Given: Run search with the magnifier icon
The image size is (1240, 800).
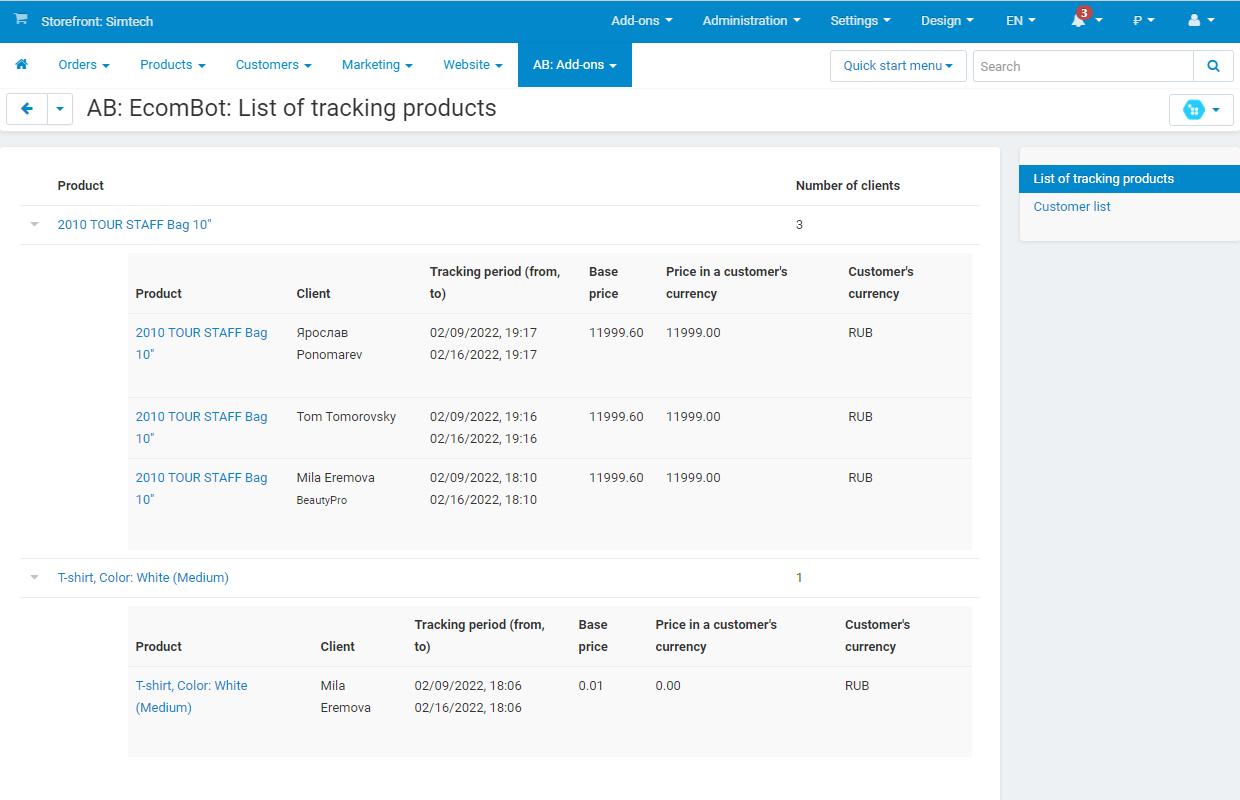Looking at the screenshot, I should [1213, 65].
